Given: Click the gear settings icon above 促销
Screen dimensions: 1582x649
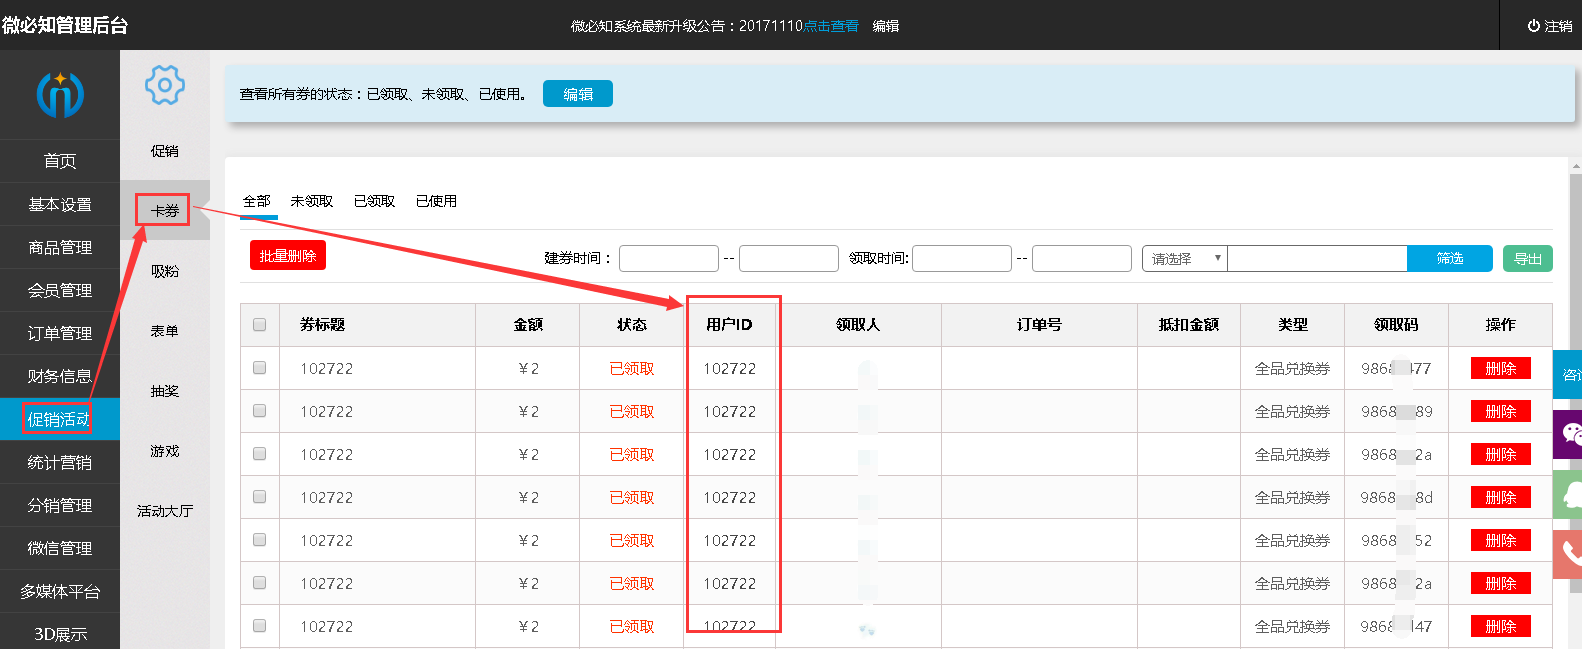Looking at the screenshot, I should coord(165,85).
